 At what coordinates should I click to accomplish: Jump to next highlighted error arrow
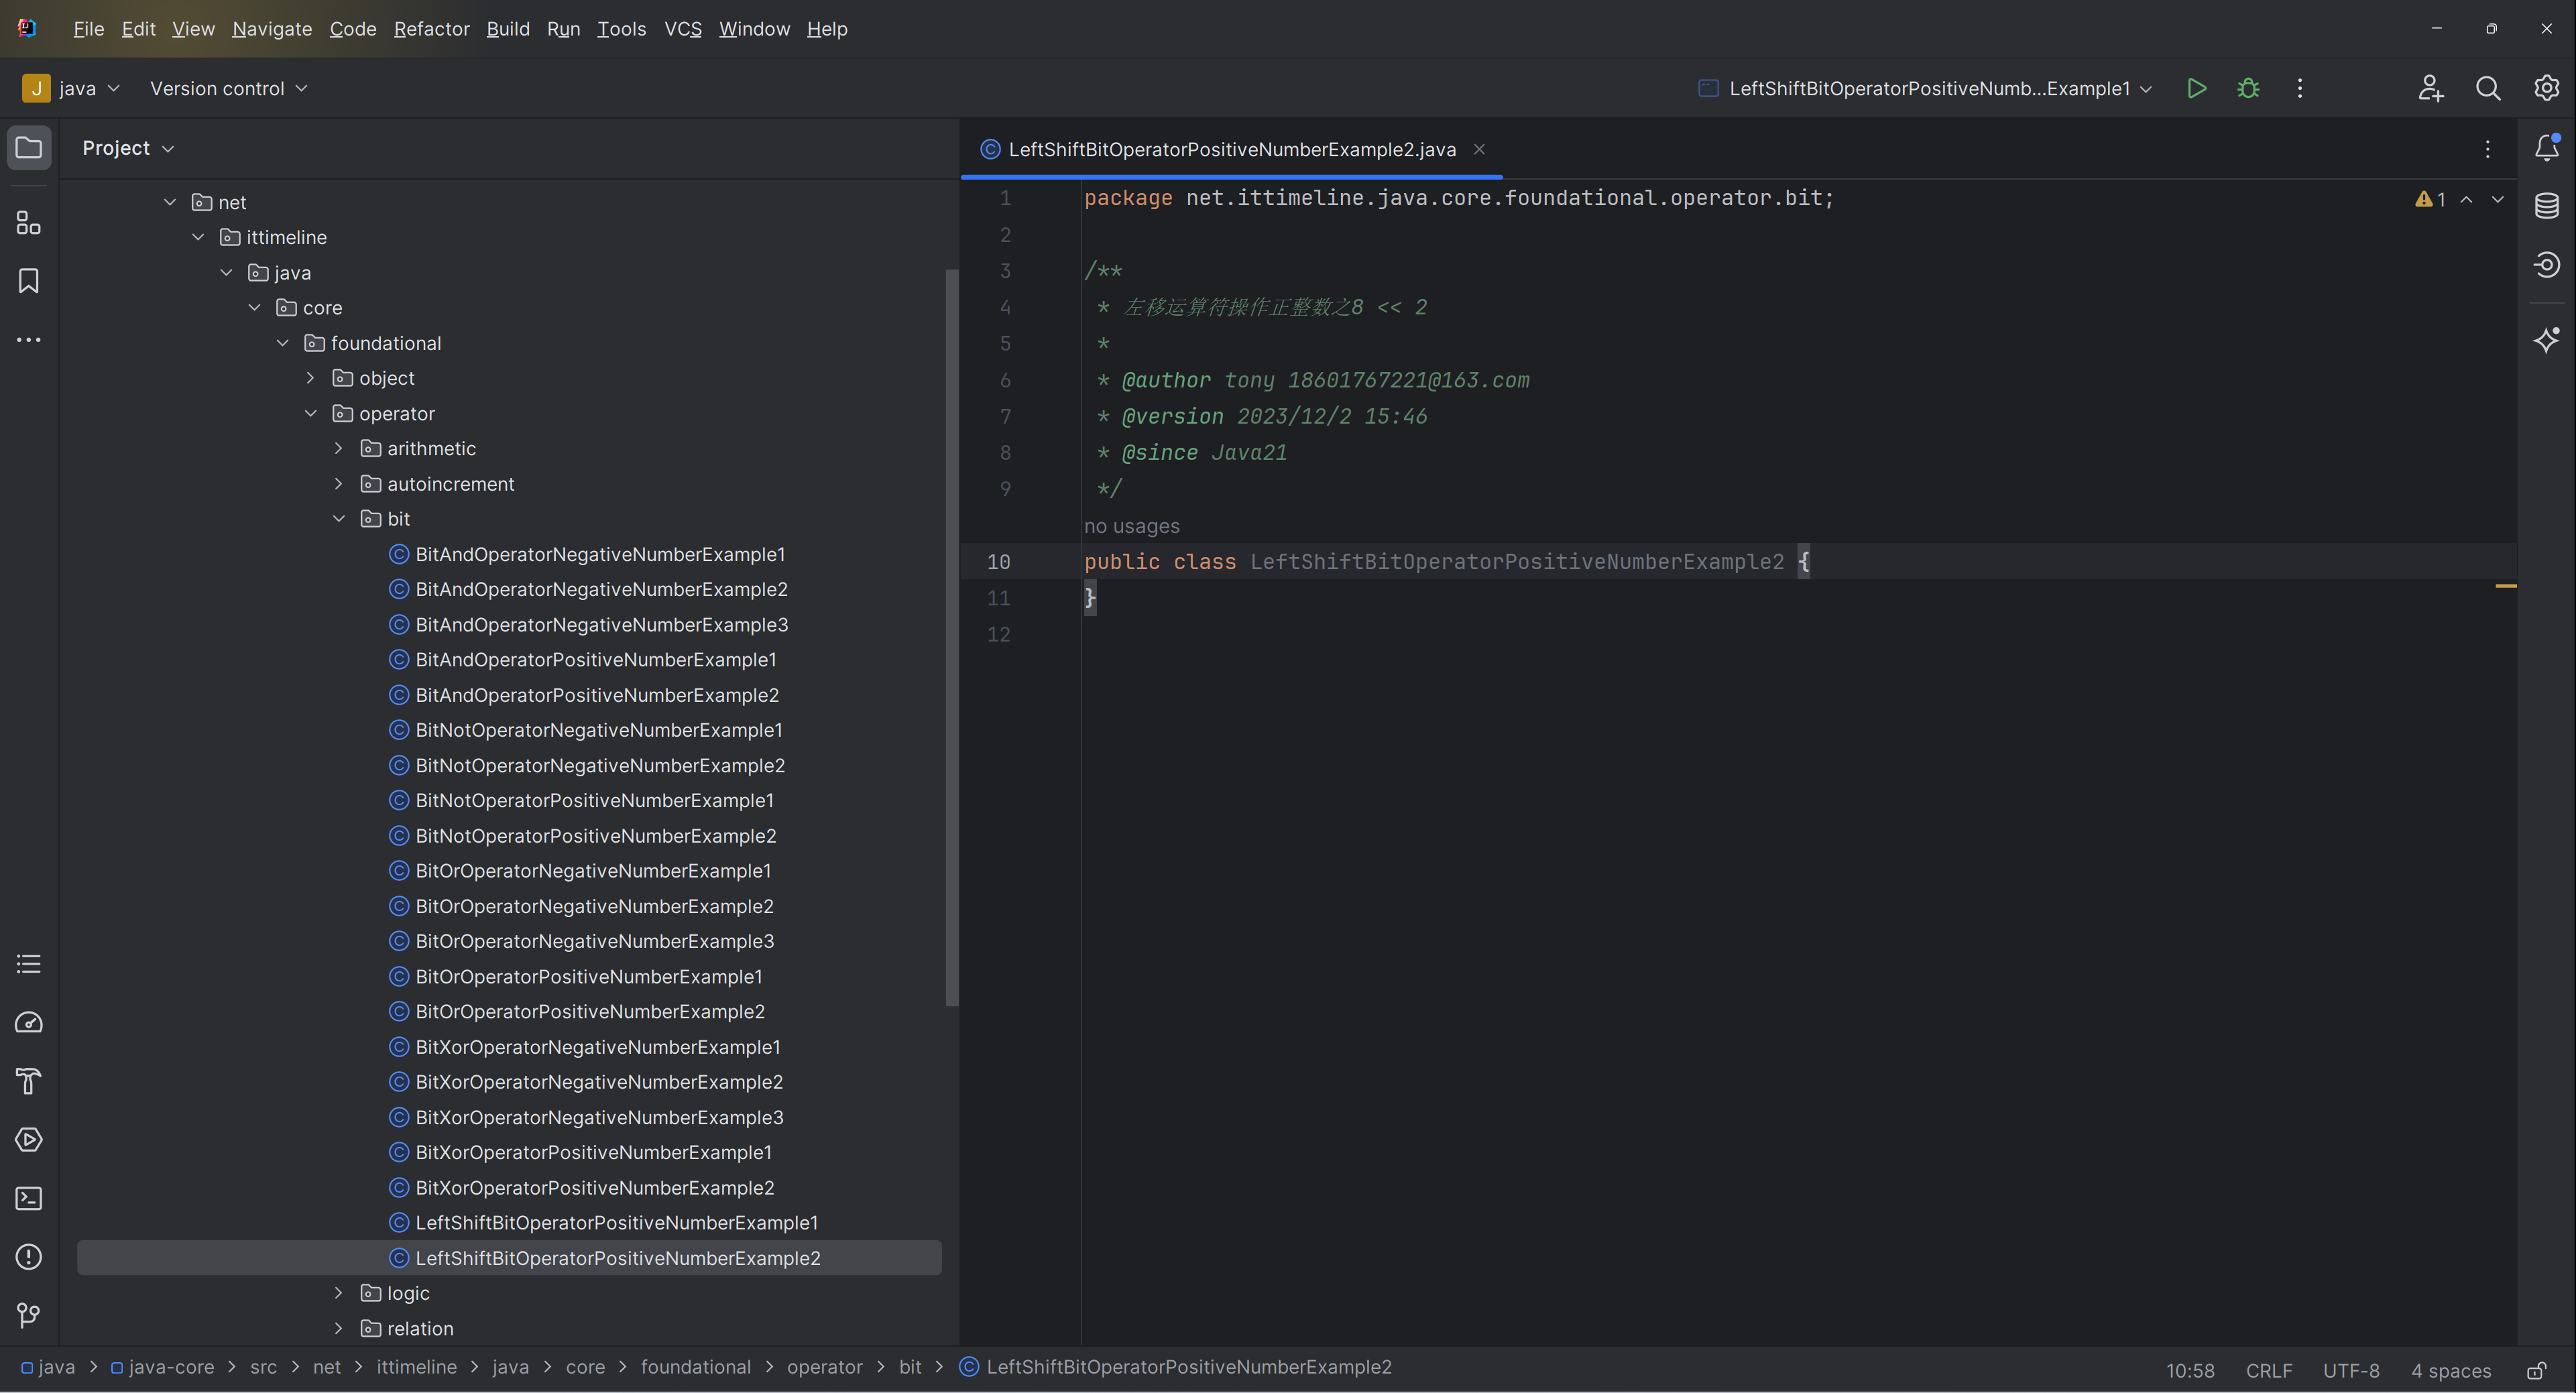pos(2498,199)
